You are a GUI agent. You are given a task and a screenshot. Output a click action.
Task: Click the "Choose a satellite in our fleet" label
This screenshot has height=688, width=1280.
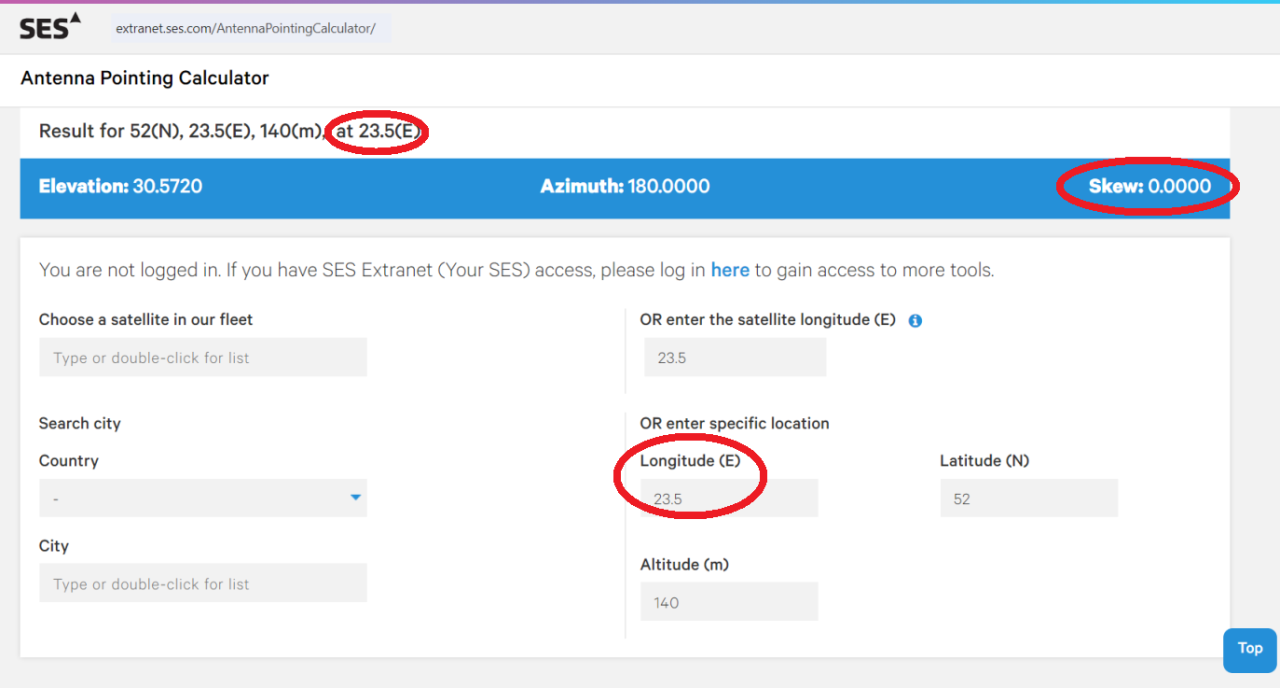coord(146,320)
